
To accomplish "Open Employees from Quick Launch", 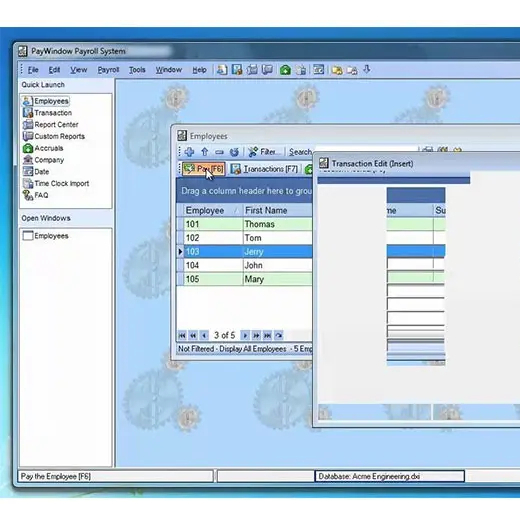I will pyautogui.click(x=46, y=101).
